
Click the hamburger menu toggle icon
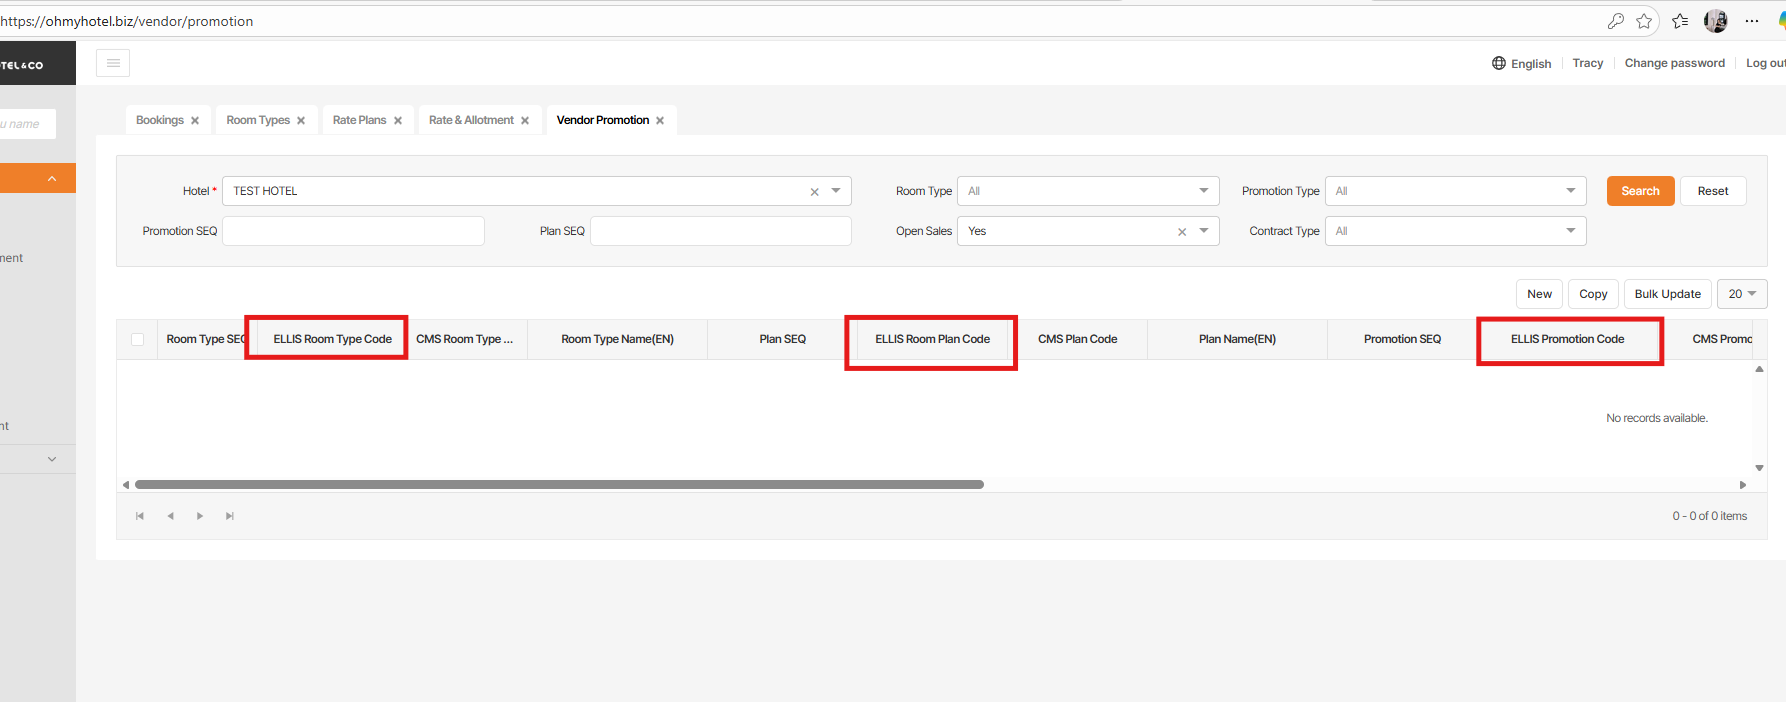tap(113, 63)
